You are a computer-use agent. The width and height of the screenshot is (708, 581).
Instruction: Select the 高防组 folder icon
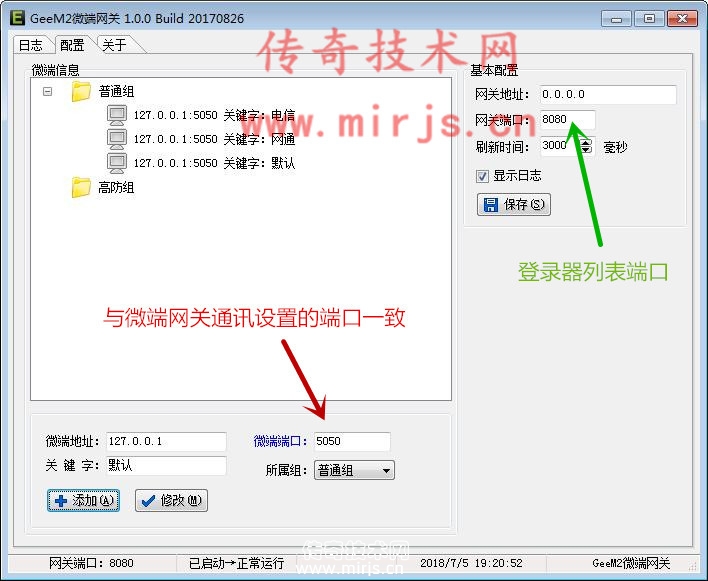81,187
